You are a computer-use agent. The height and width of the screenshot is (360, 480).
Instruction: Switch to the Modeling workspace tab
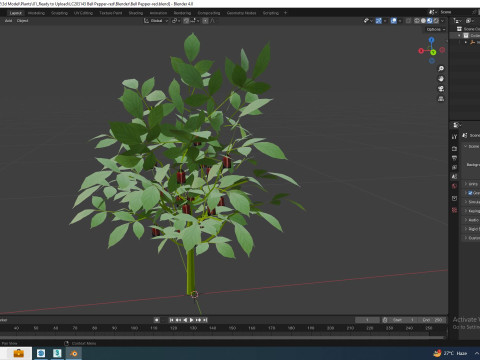(36, 13)
